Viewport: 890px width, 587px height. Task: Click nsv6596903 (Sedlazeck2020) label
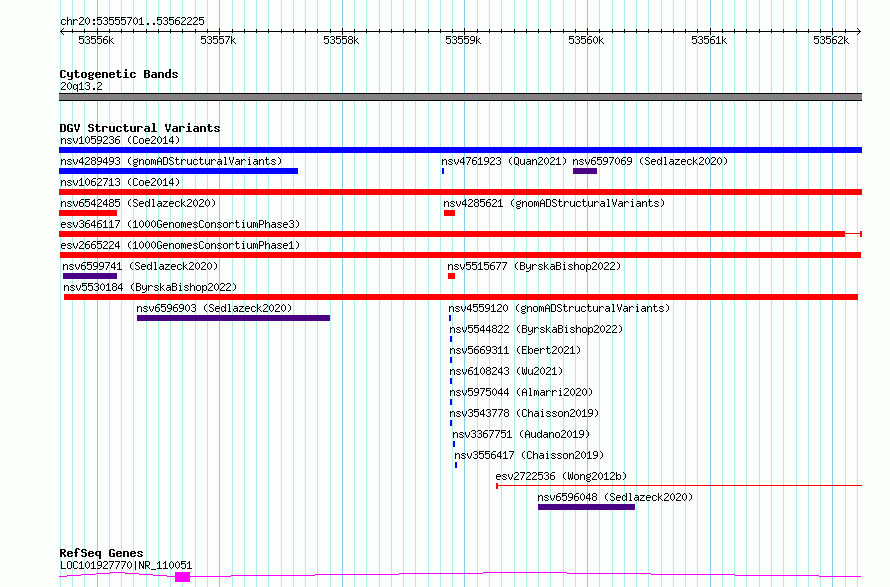click(x=214, y=308)
